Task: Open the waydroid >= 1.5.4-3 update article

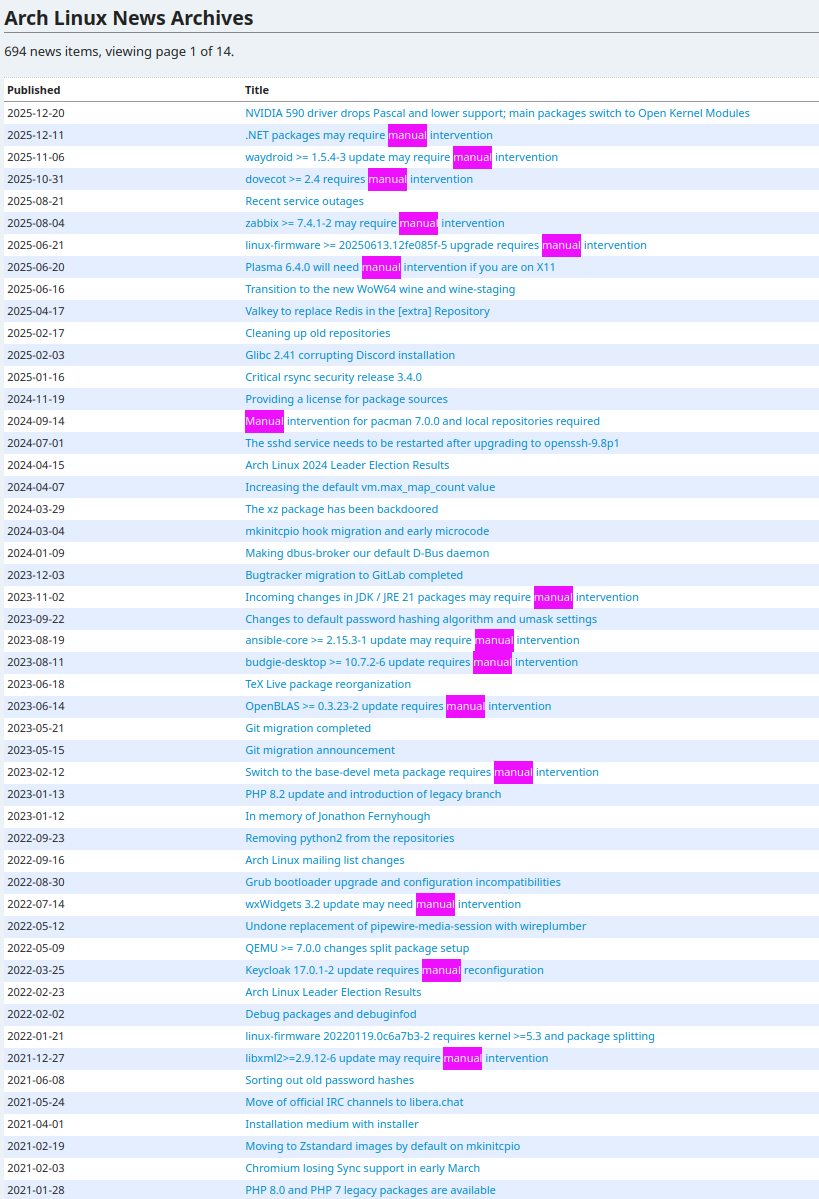Action: 401,158
